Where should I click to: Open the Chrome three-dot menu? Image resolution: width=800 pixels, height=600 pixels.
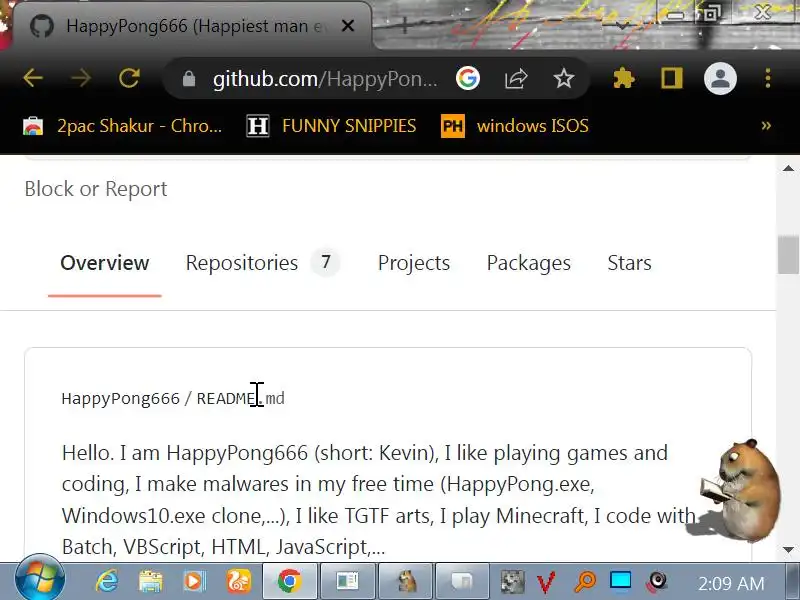pyautogui.click(x=768, y=79)
